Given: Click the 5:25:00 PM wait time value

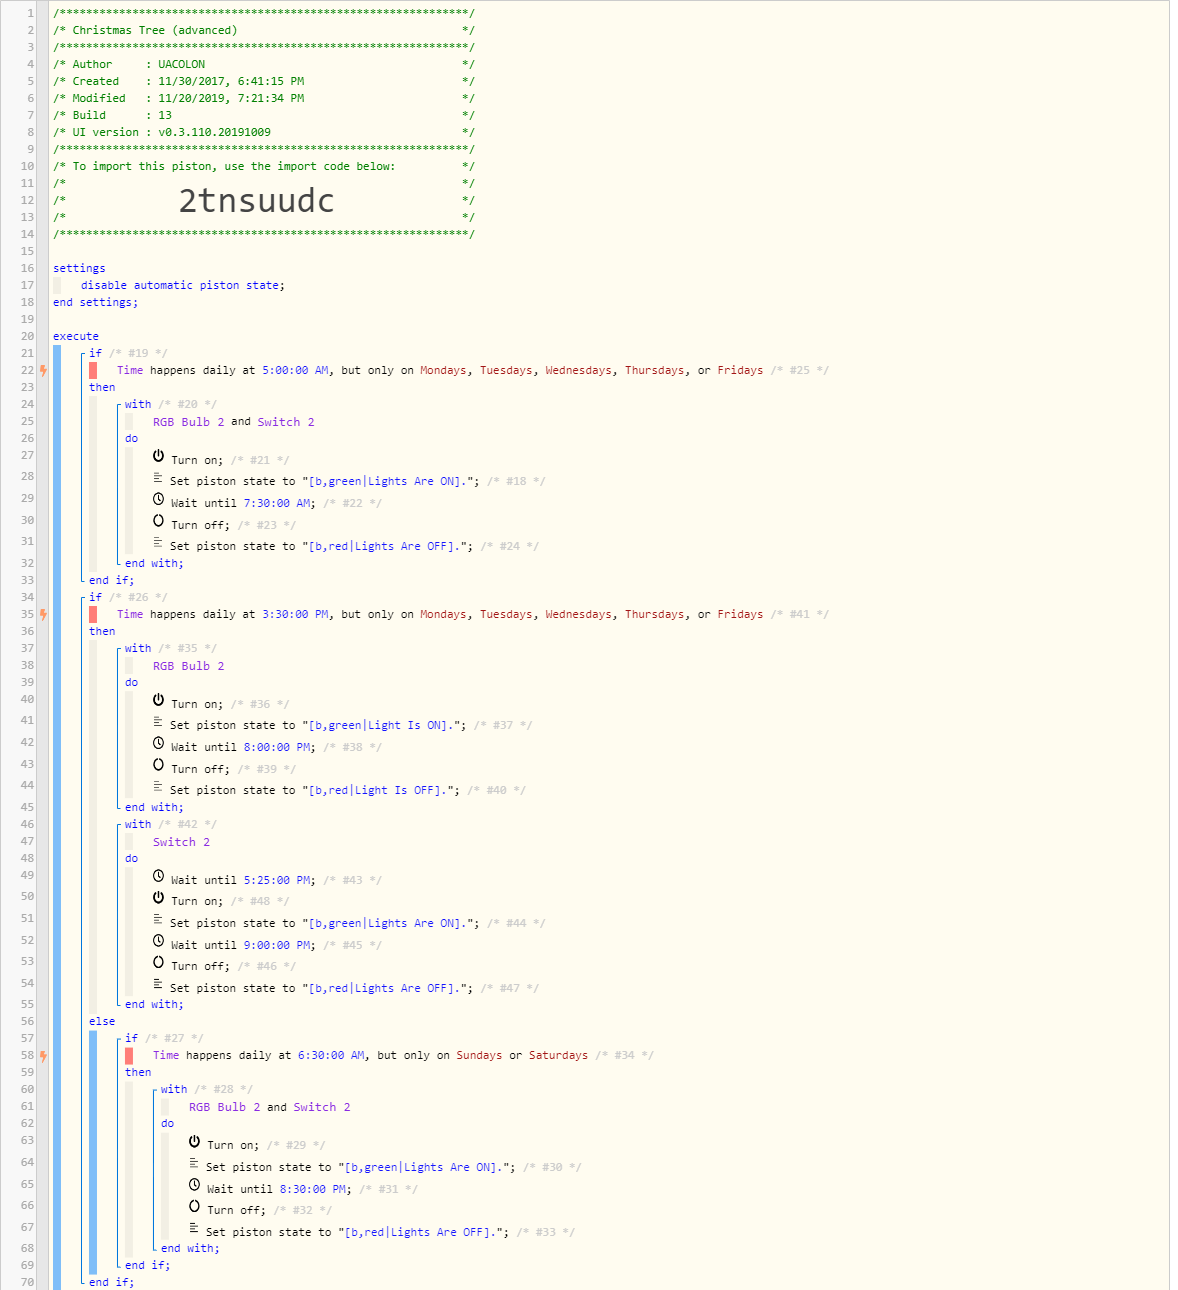Looking at the screenshot, I should click(x=277, y=880).
